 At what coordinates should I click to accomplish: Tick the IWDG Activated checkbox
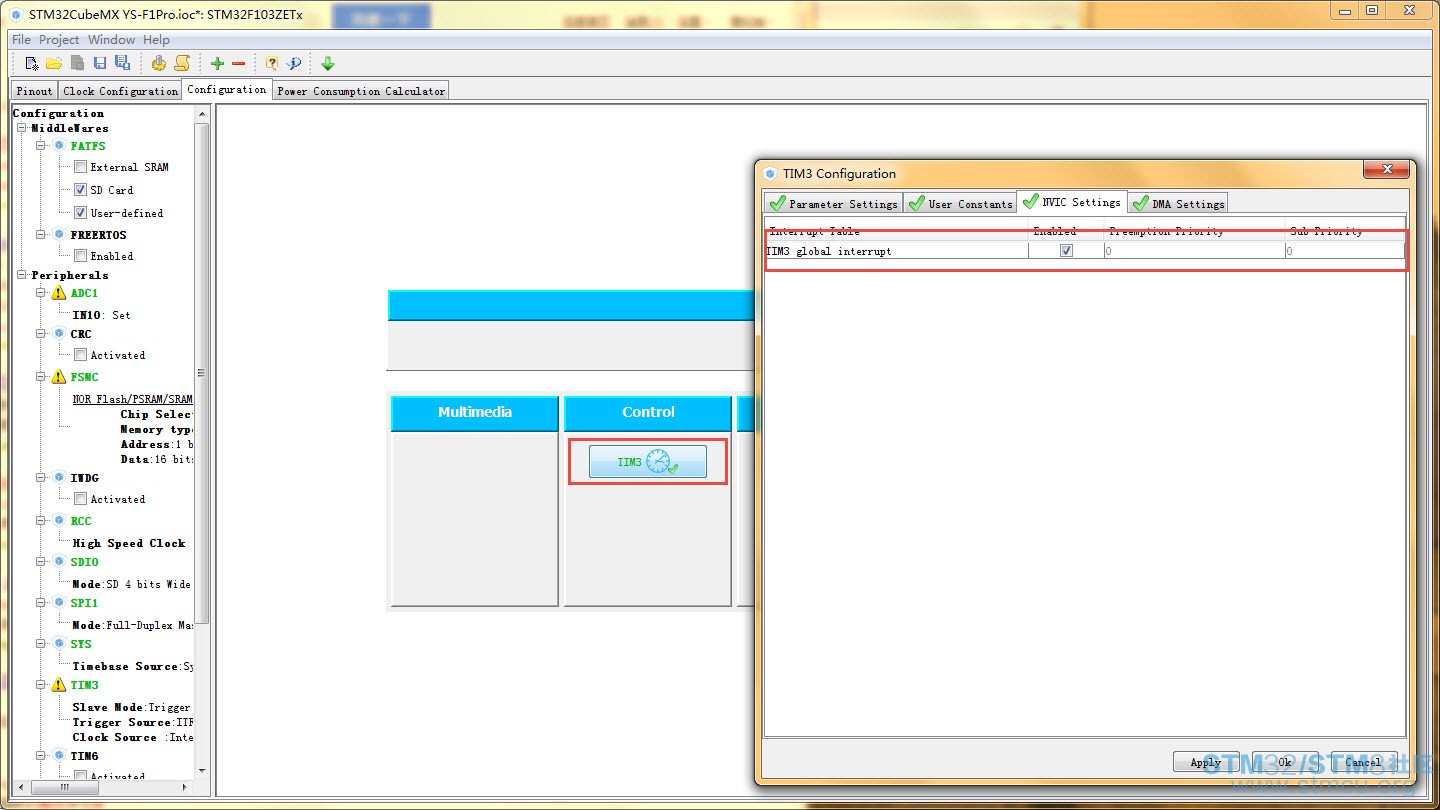pos(81,498)
